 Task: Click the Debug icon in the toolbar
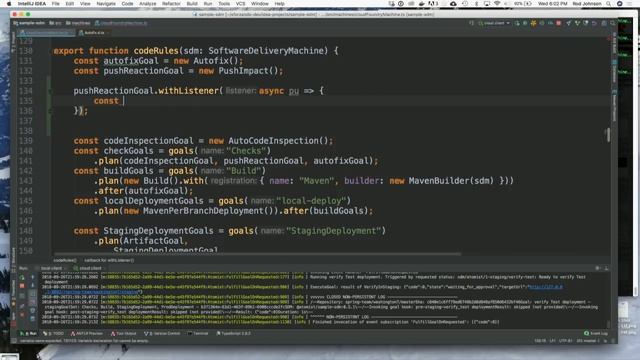[x=525, y=23]
